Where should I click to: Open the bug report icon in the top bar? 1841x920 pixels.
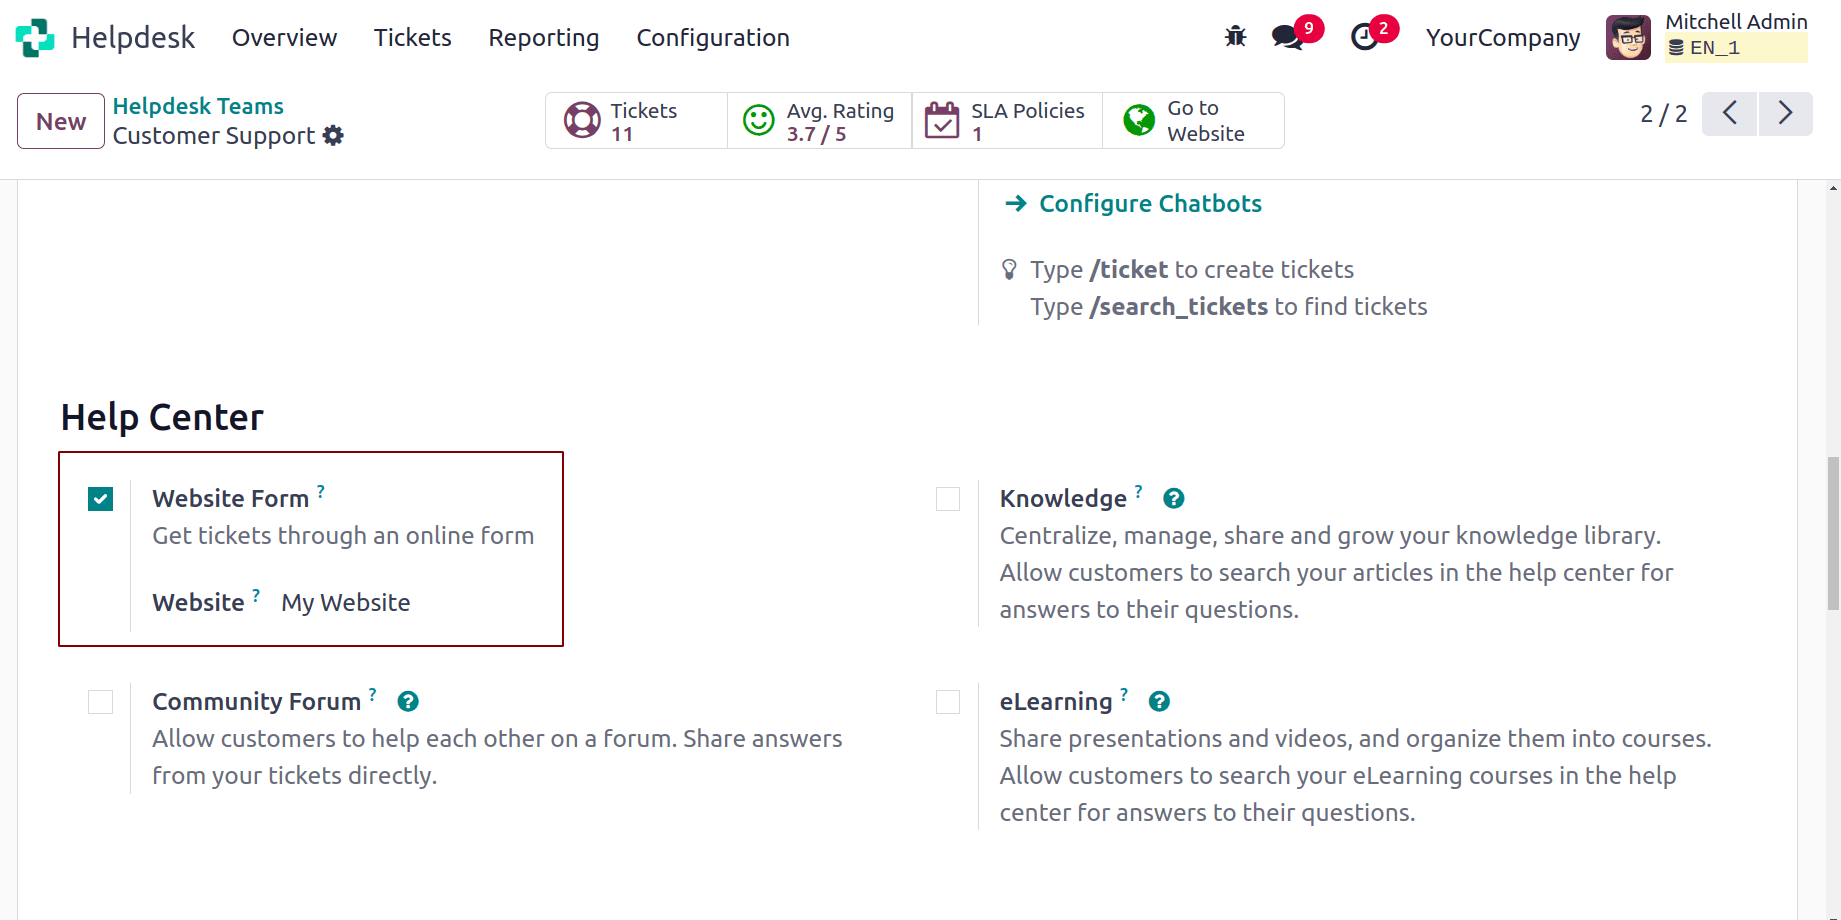[x=1236, y=36]
